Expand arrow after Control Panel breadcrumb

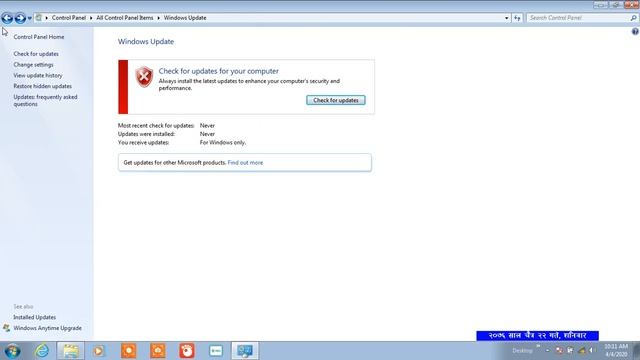[91, 18]
